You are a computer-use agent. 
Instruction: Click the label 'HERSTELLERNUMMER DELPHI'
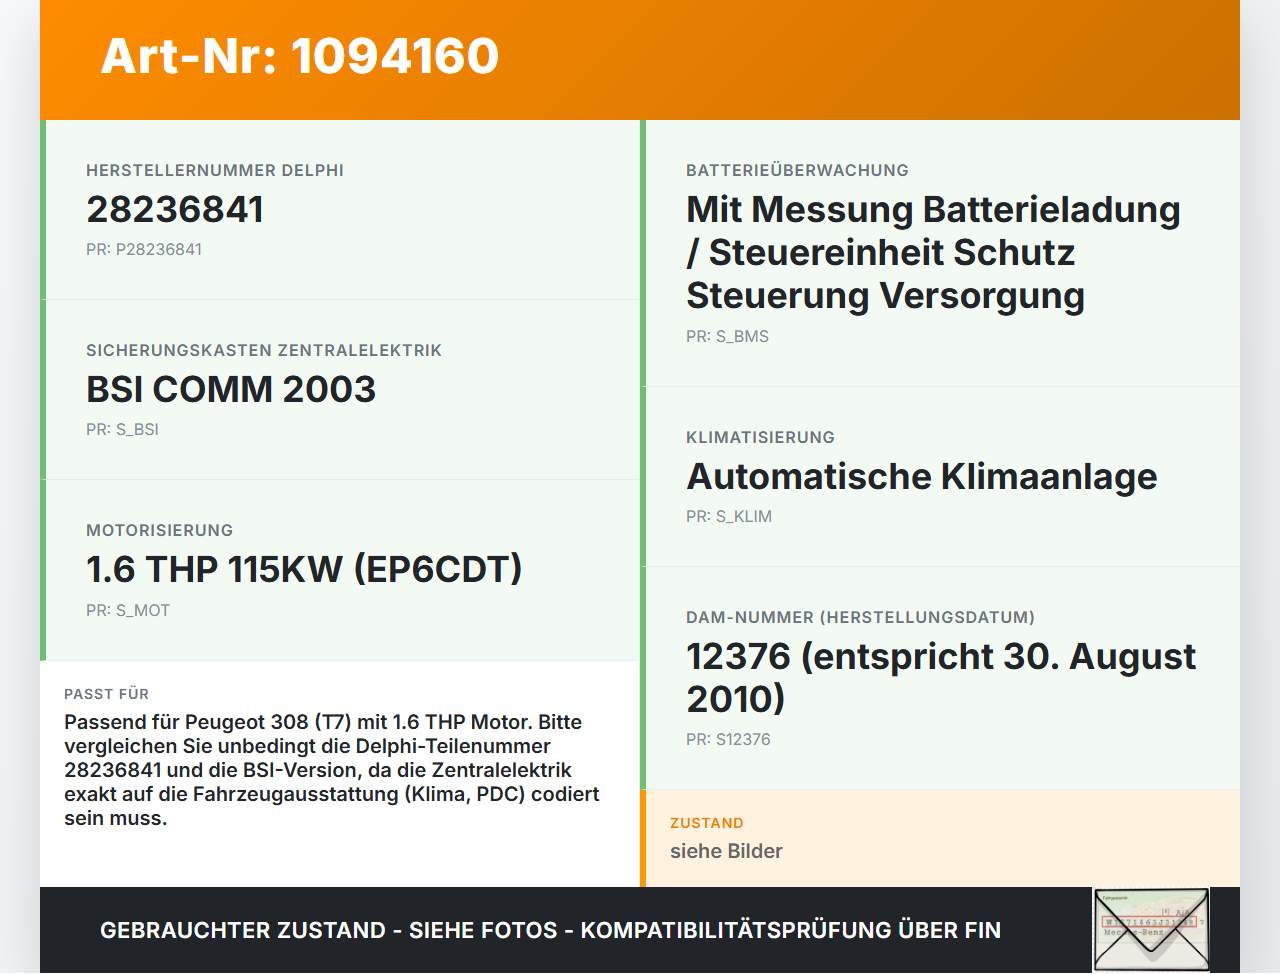click(x=215, y=170)
